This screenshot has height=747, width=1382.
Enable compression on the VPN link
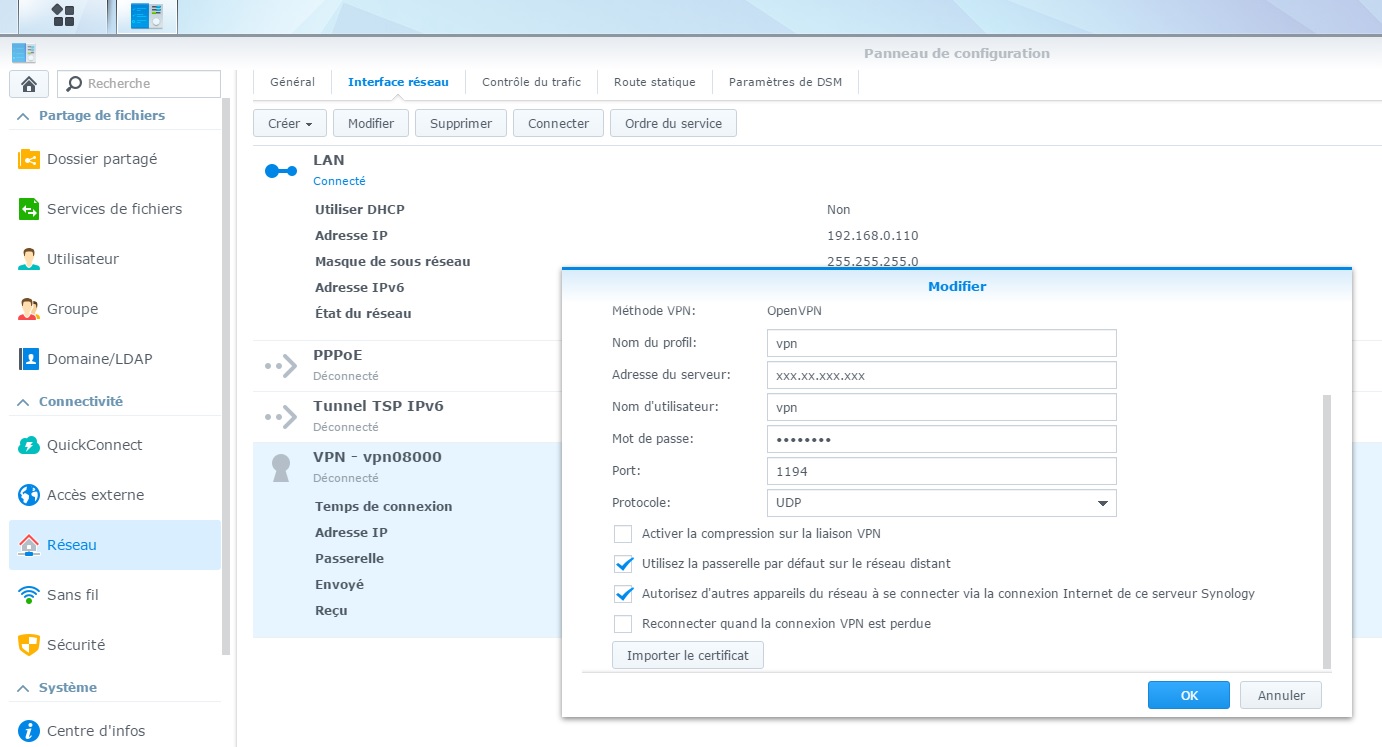623,534
